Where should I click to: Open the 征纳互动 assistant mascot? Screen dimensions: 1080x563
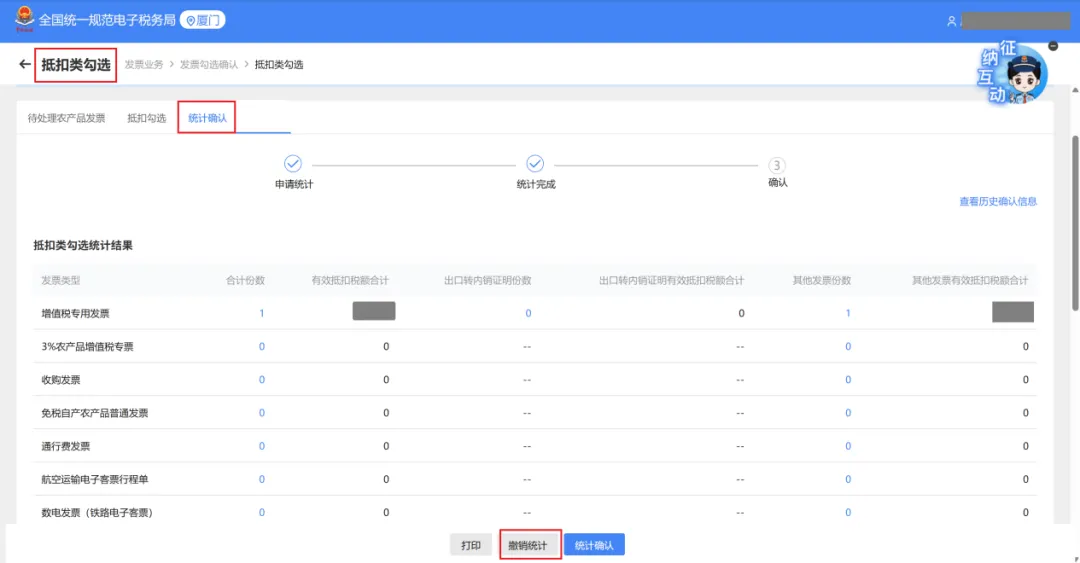1013,76
